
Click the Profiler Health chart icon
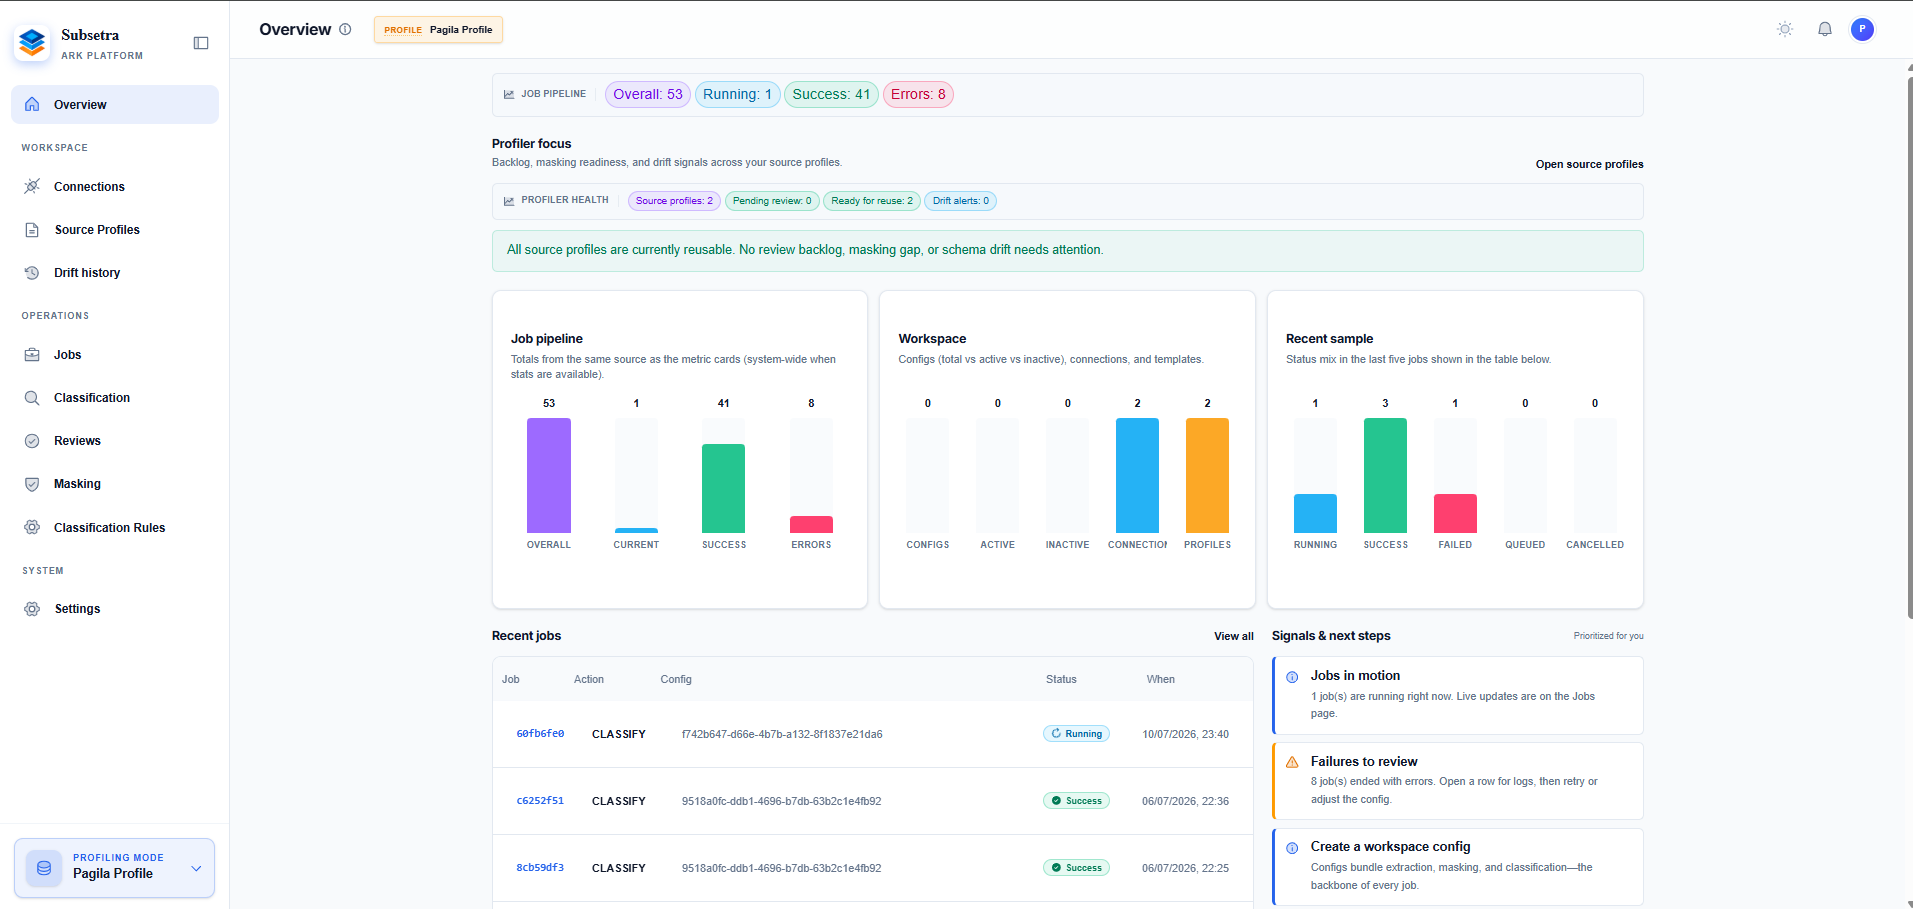[509, 200]
